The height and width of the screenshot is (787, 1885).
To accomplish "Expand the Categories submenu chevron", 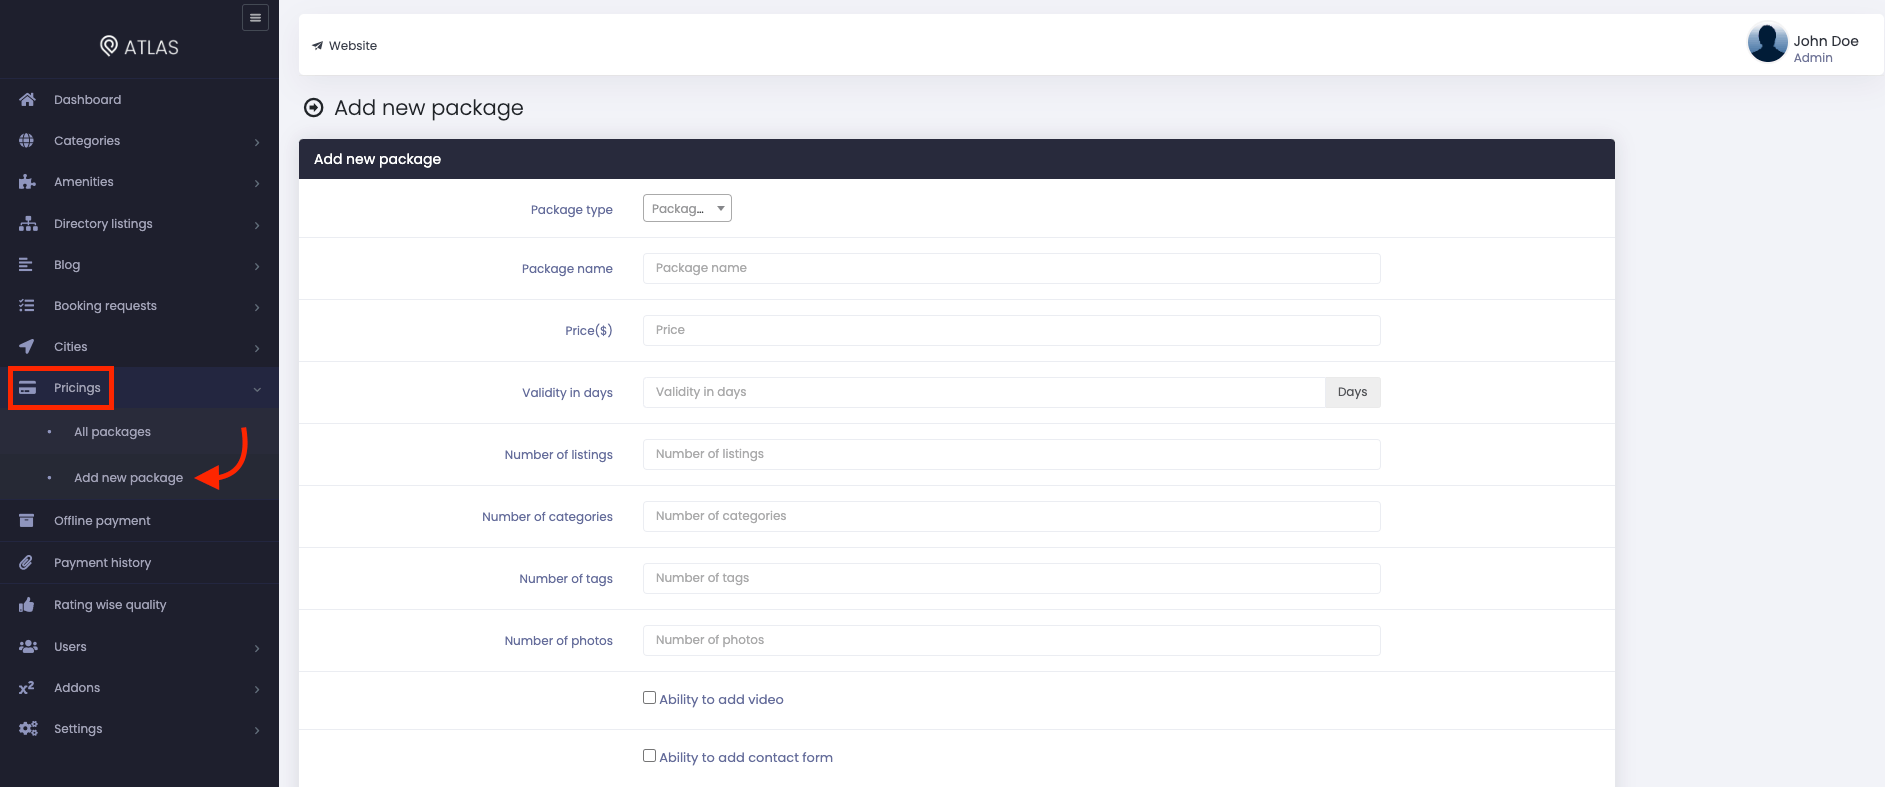I will point(257,142).
